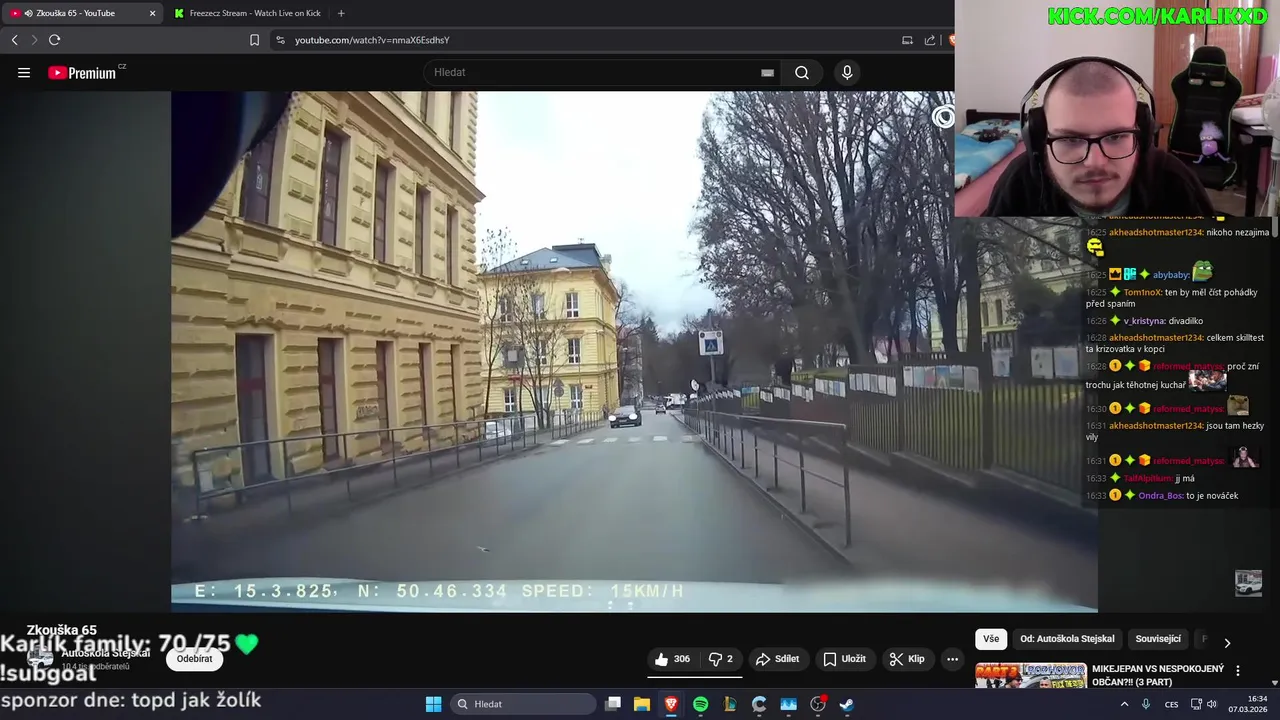Open the MIKEJEPAN VS NESPOKOJENÝ OBČAN video thumbnail
This screenshot has width=1280, height=720.
coord(1030,675)
